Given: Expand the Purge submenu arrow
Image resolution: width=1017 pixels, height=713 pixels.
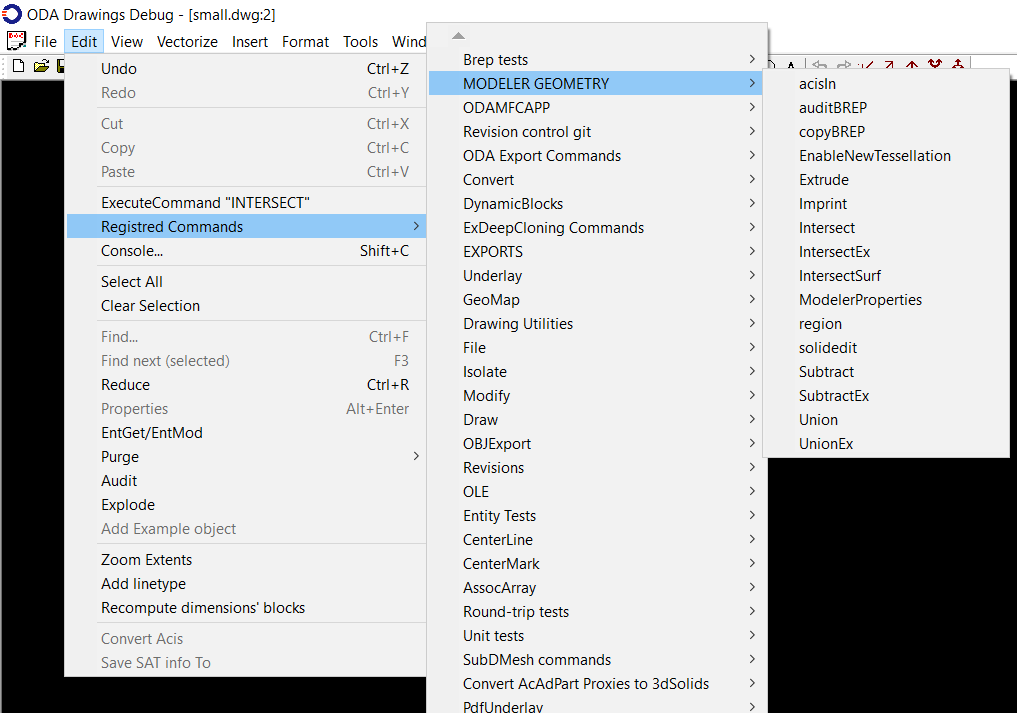Looking at the screenshot, I should coord(416,456).
